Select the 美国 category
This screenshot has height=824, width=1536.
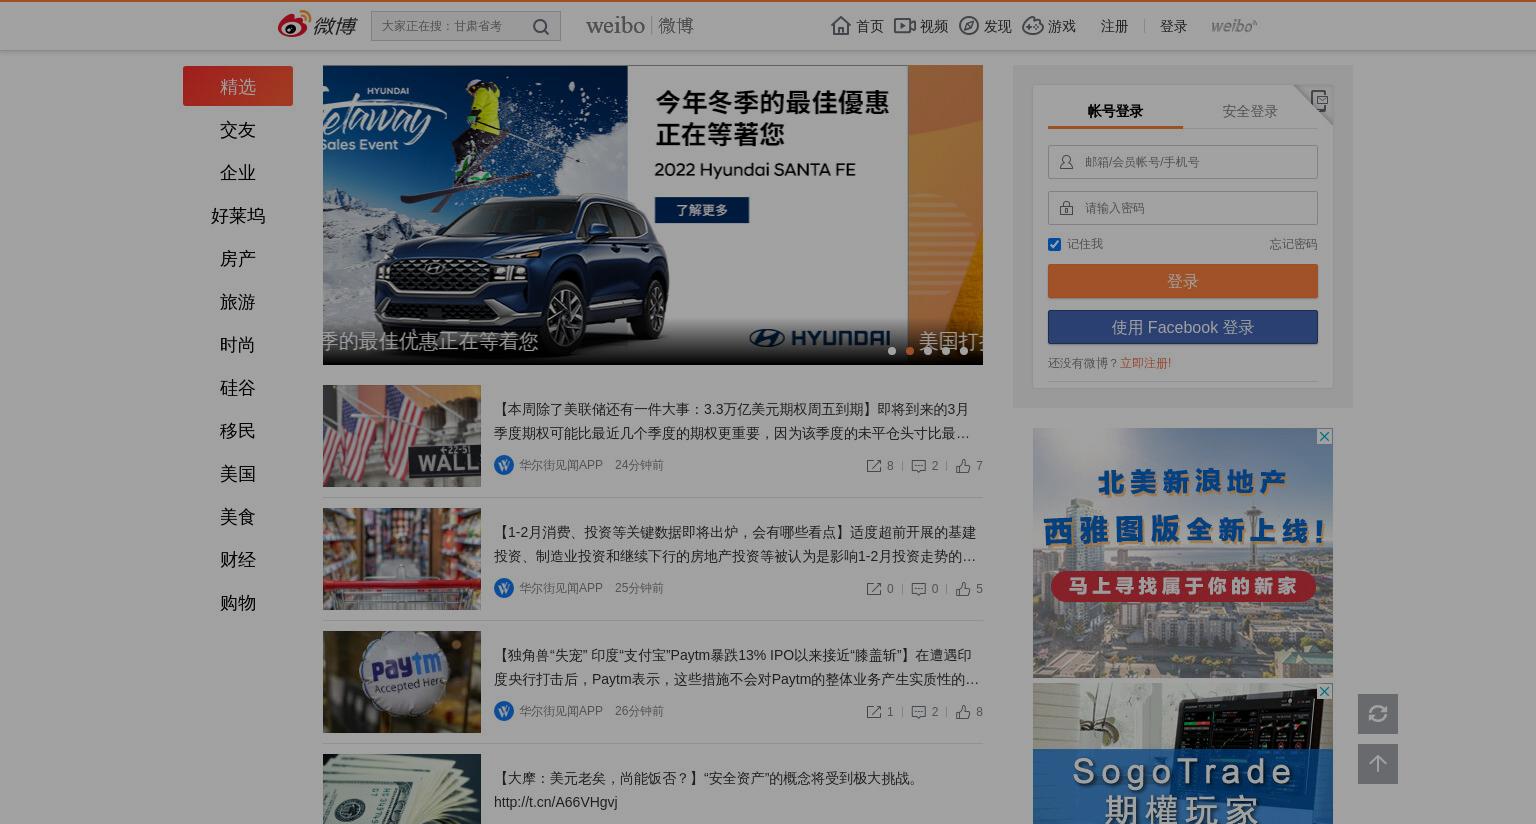click(238, 474)
